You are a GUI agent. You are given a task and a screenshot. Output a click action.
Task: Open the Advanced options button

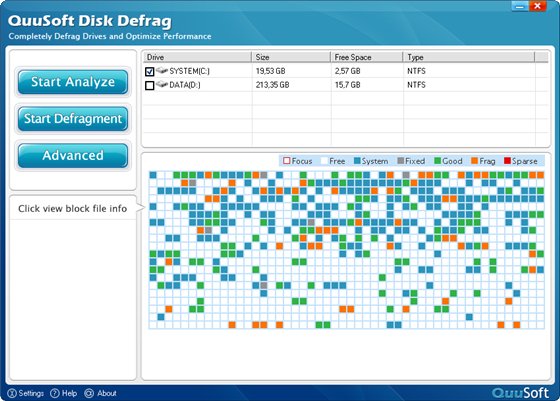click(x=73, y=155)
